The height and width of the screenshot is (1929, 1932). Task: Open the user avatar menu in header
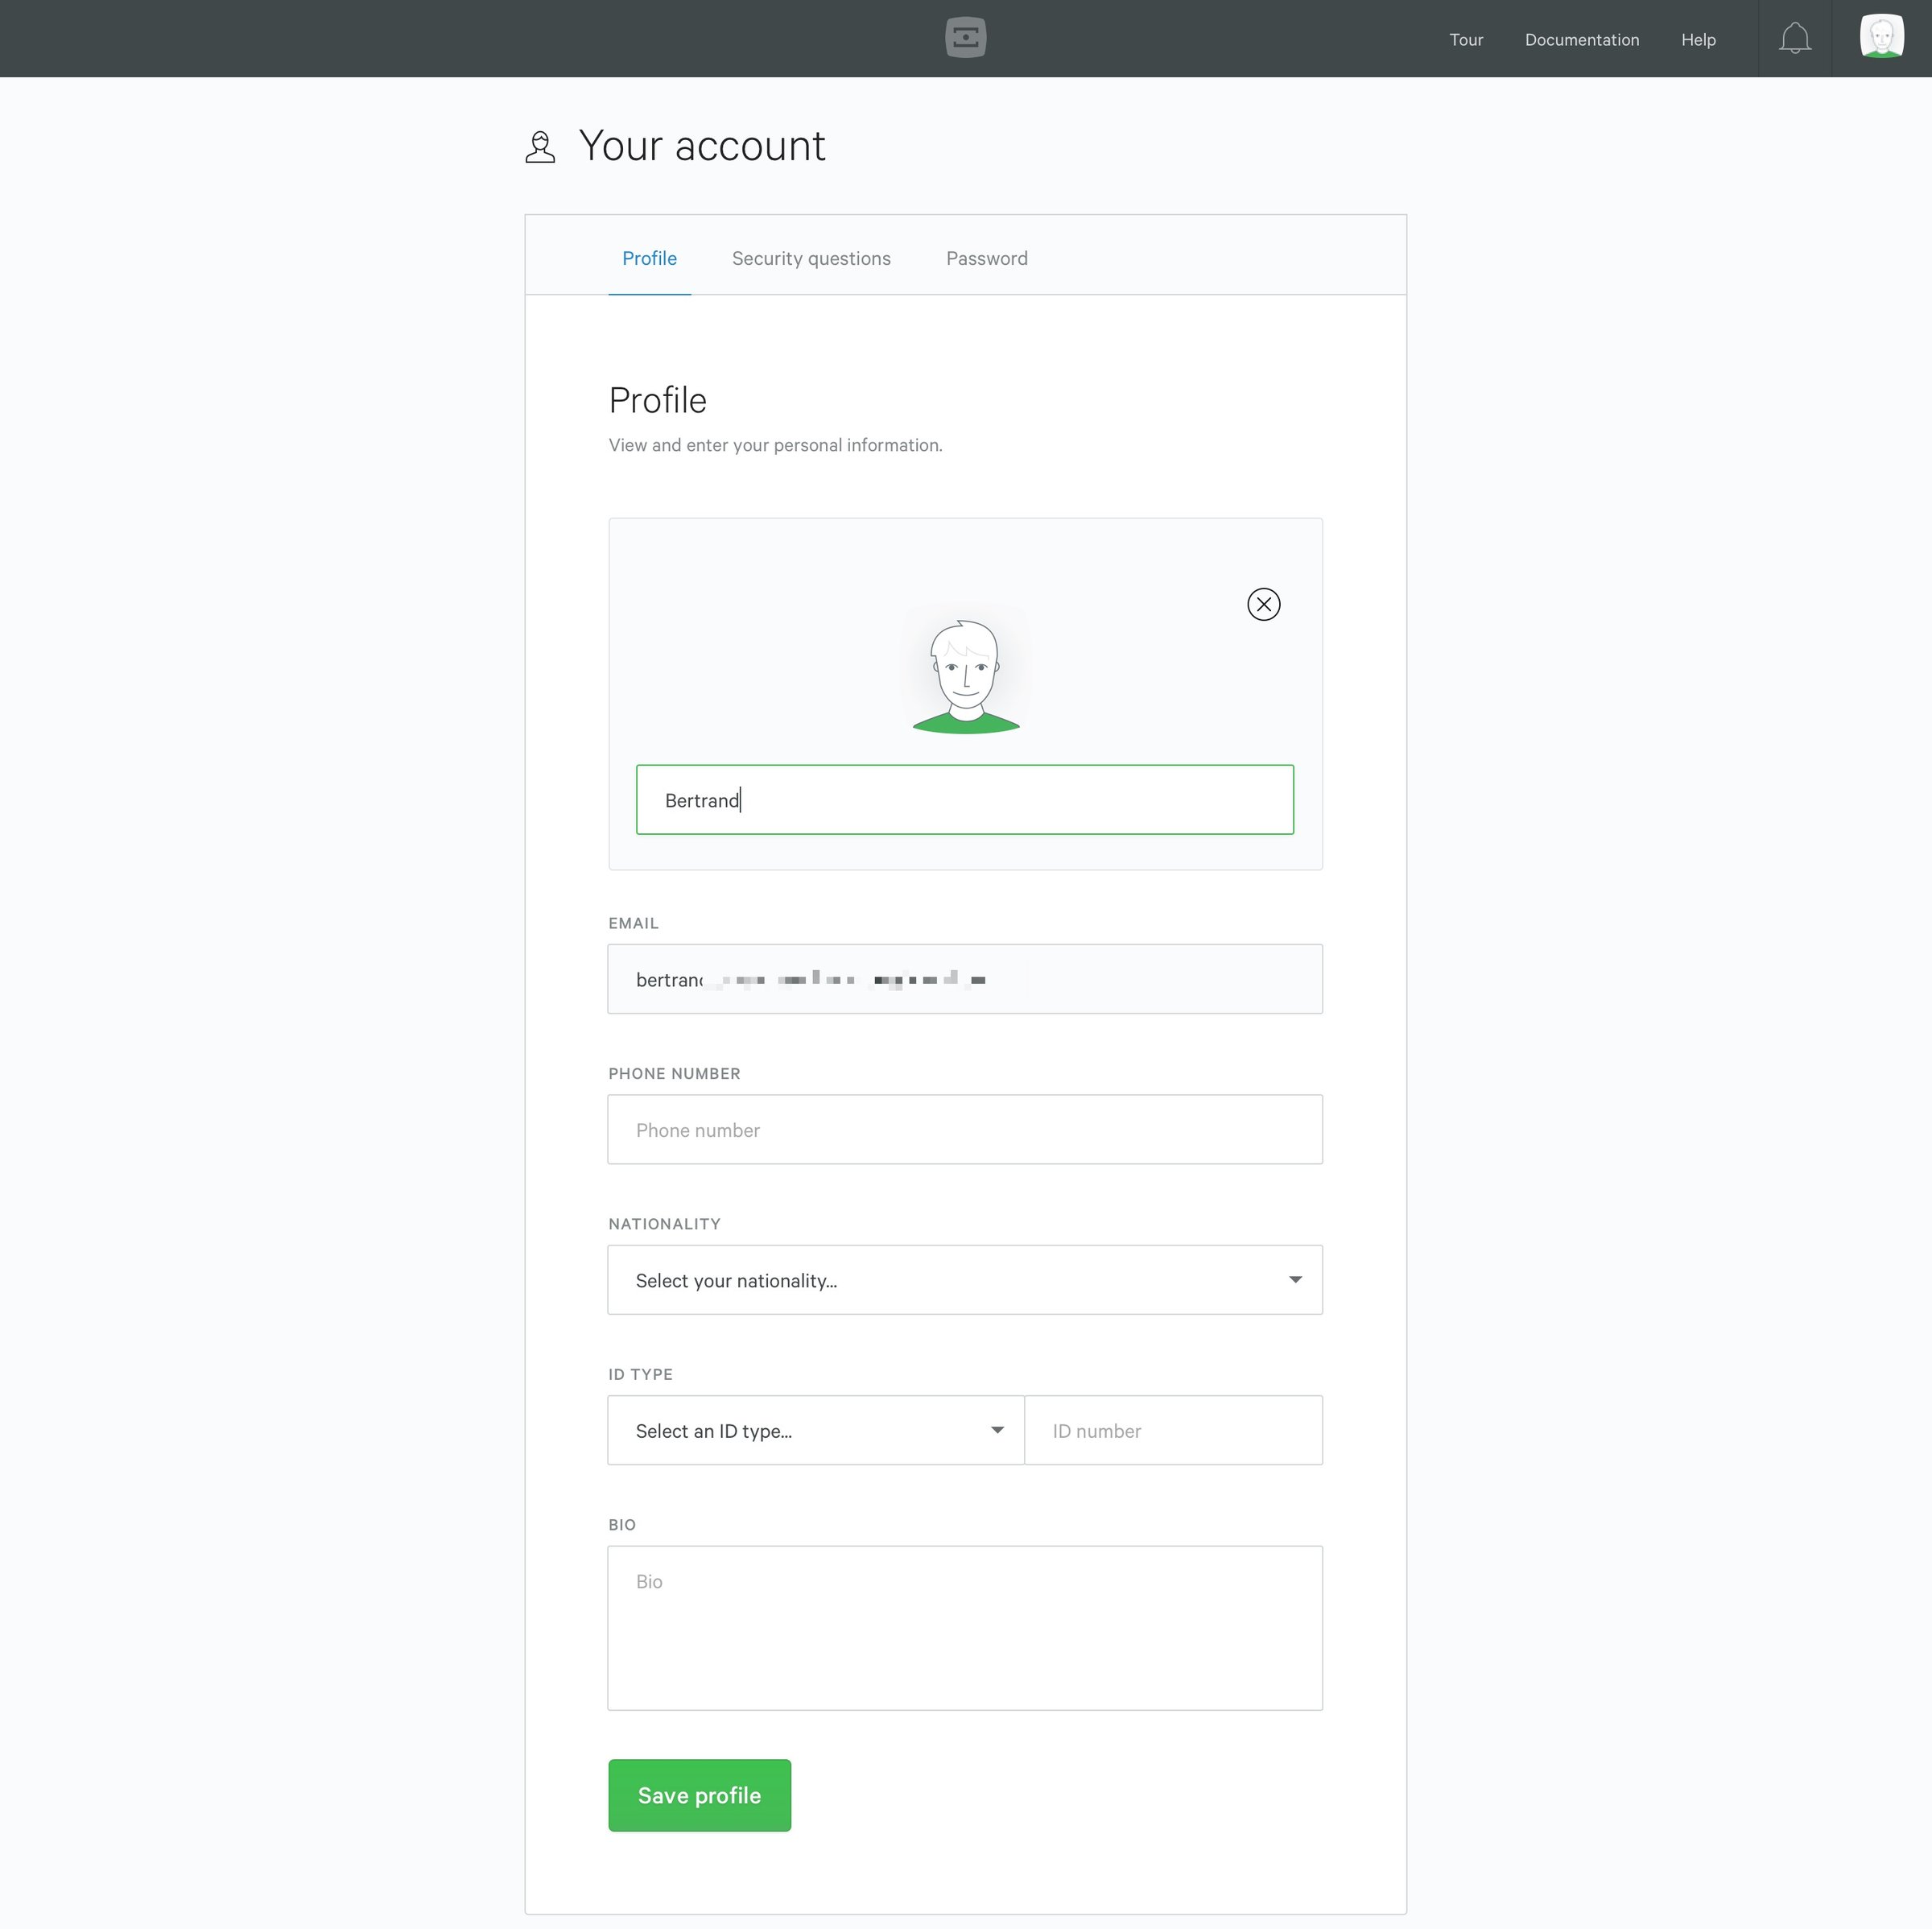[1881, 36]
